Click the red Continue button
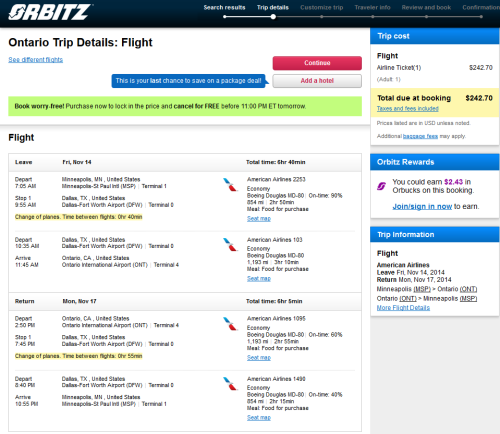The width and height of the screenshot is (500, 434). 317,63
